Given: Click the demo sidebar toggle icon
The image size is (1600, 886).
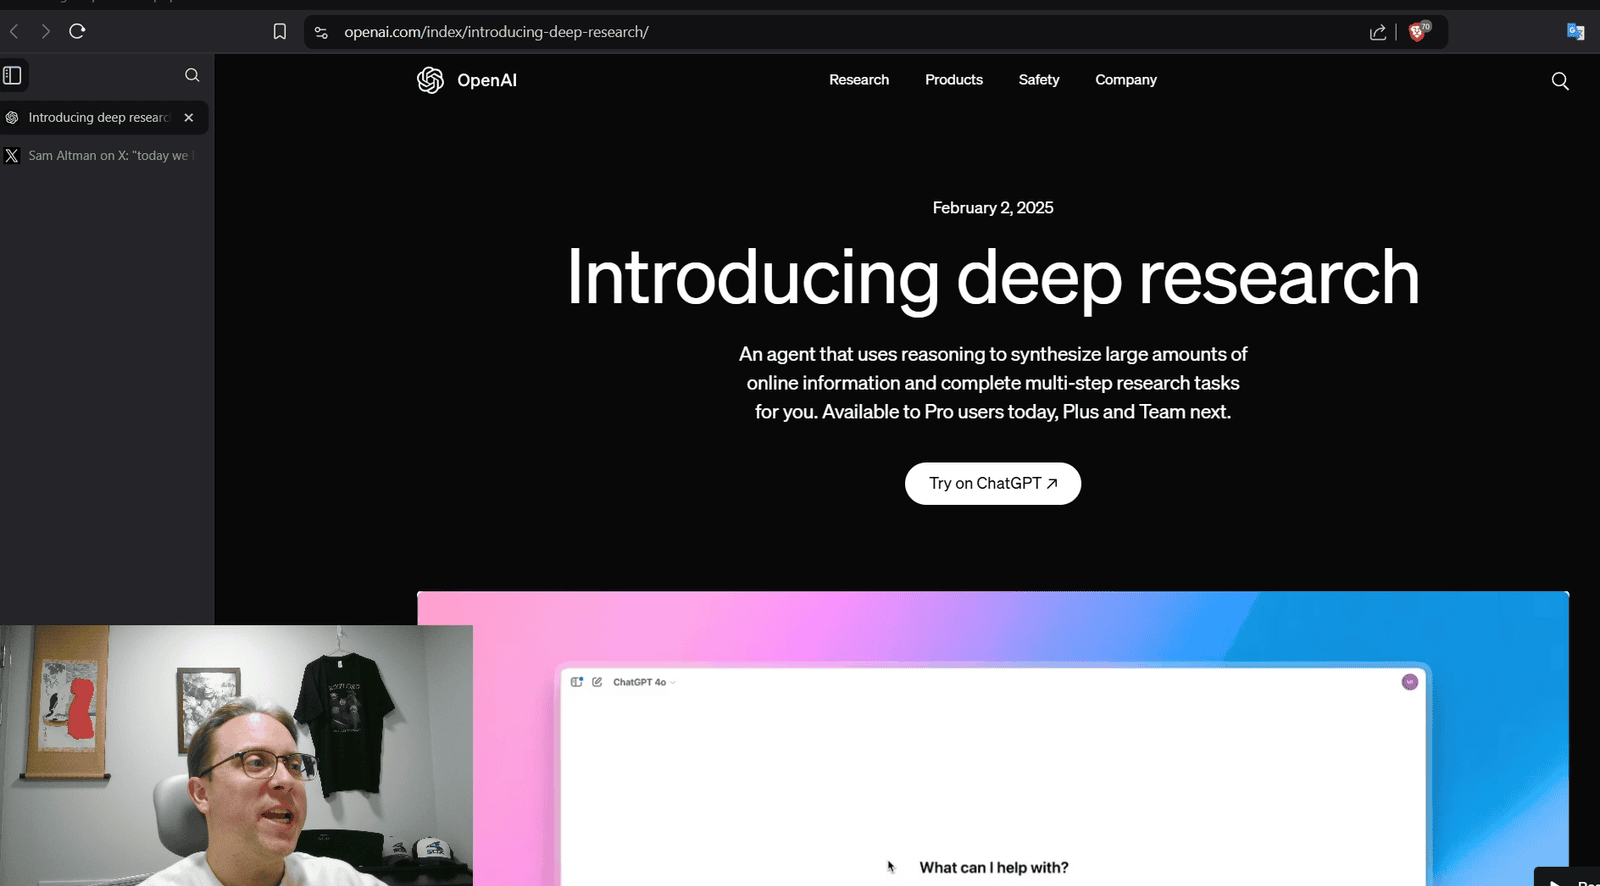Looking at the screenshot, I should click(577, 682).
